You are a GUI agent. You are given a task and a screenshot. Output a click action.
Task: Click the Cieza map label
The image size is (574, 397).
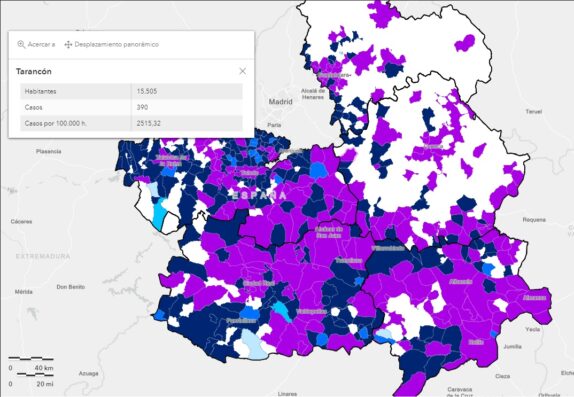pyautogui.click(x=502, y=376)
